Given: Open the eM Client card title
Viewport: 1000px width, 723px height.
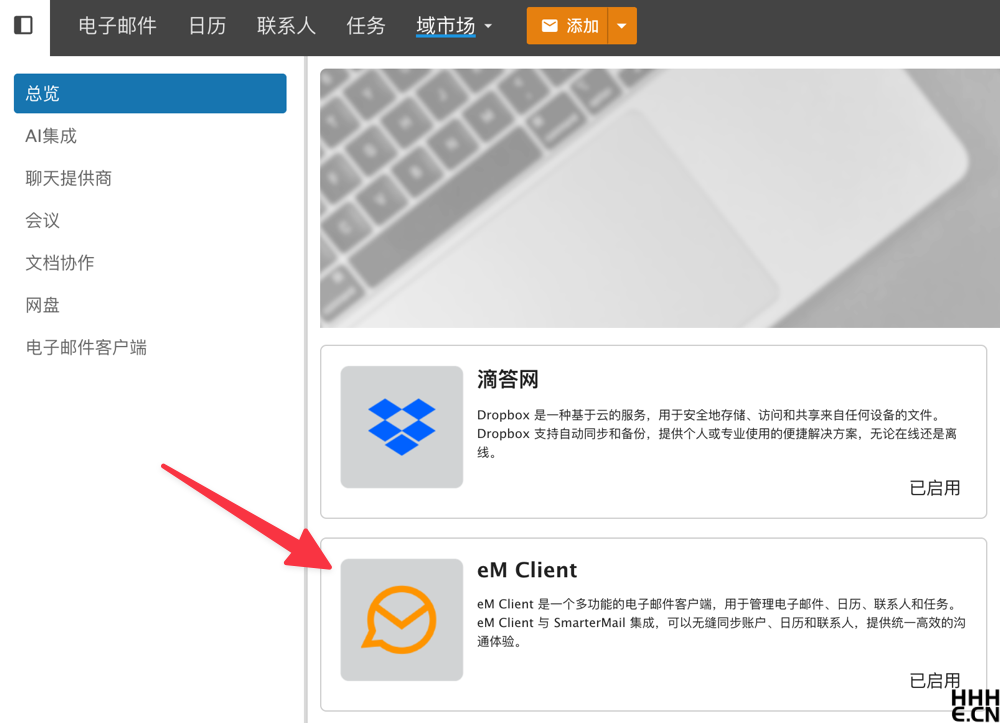Looking at the screenshot, I should (527, 570).
